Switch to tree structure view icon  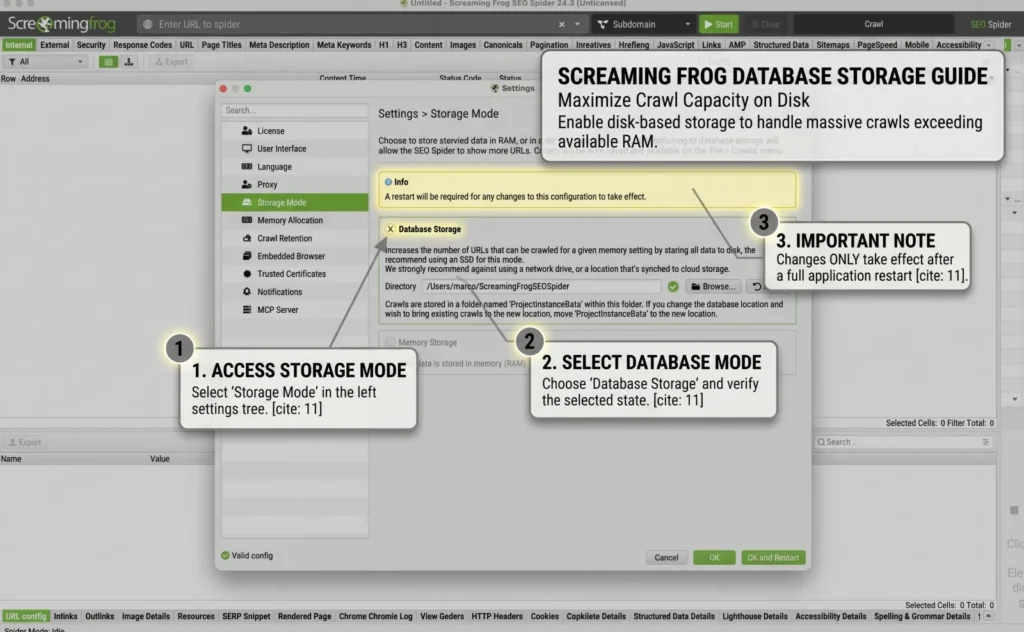[x=129, y=61]
